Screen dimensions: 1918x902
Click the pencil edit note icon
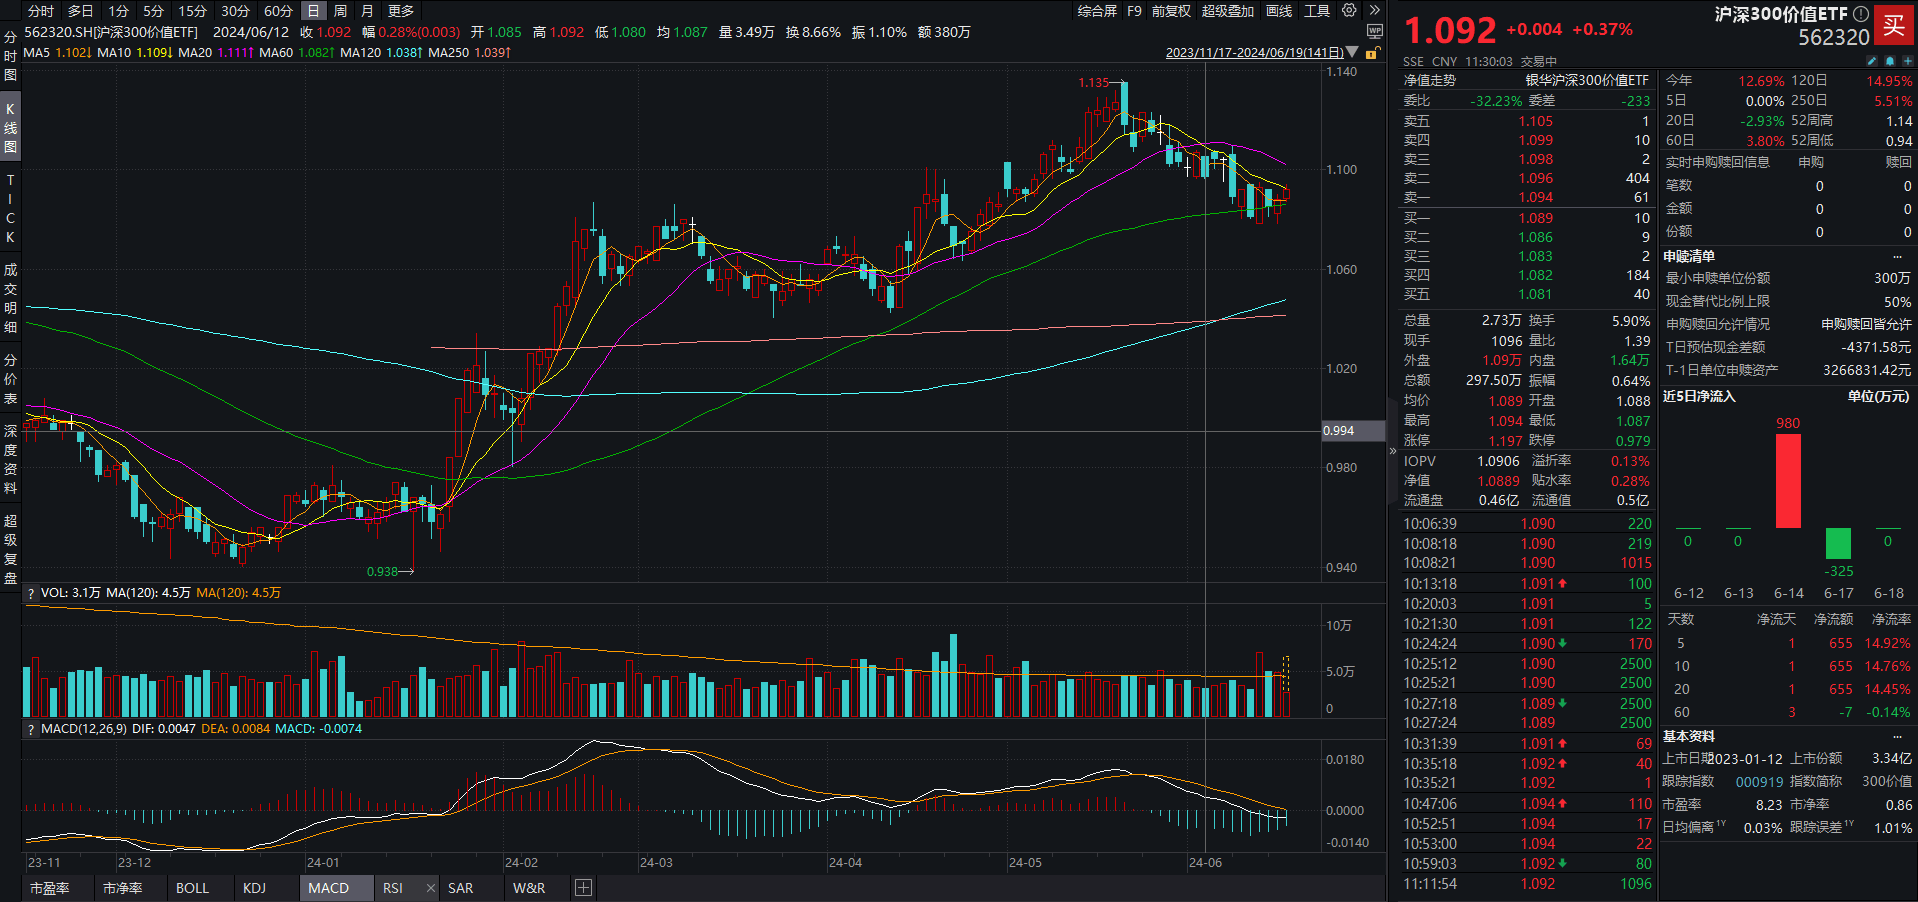[1872, 61]
